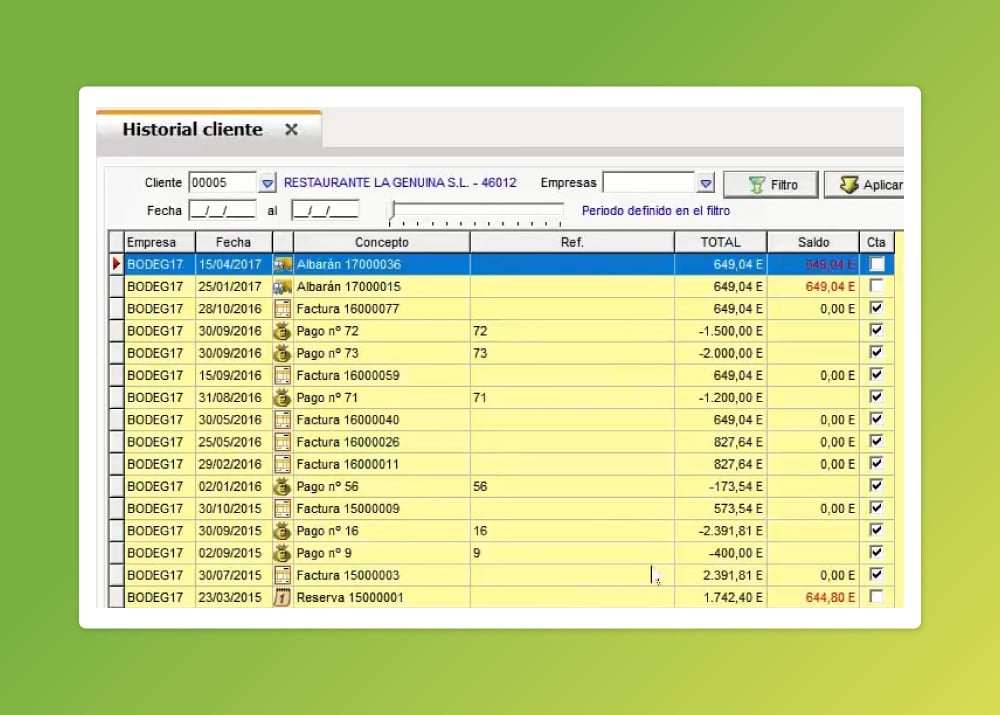Click the reservation icon beside Reserva 15000001
This screenshot has height=715, width=1000.
click(282, 597)
